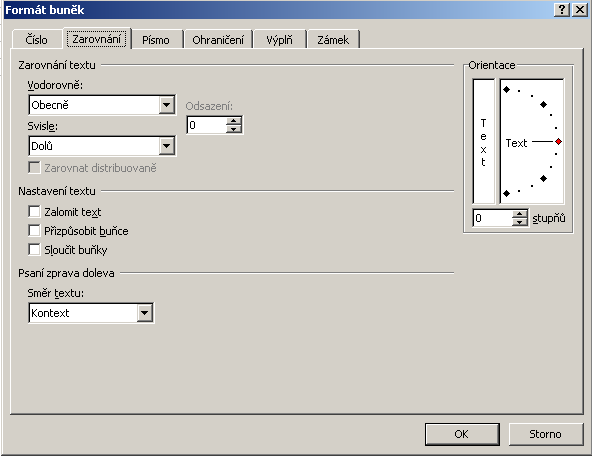
Task: Open the Ohraničení tab
Action: (218, 40)
